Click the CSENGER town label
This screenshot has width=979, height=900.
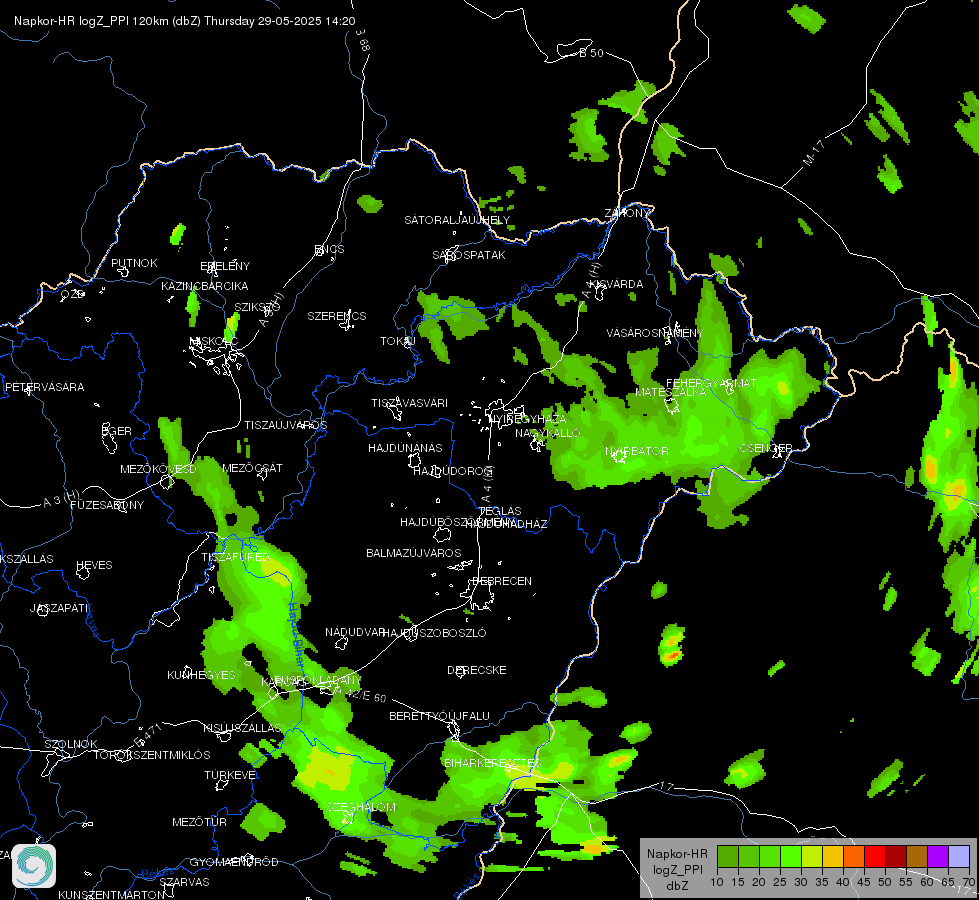[x=765, y=448]
